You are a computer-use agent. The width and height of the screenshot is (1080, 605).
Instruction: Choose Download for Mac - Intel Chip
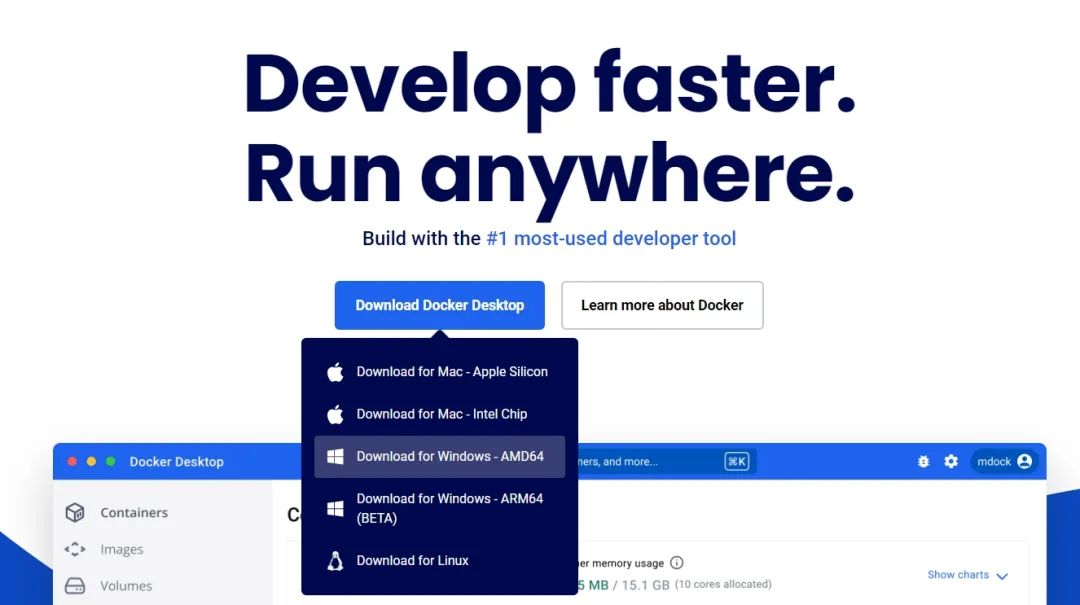click(x=439, y=414)
